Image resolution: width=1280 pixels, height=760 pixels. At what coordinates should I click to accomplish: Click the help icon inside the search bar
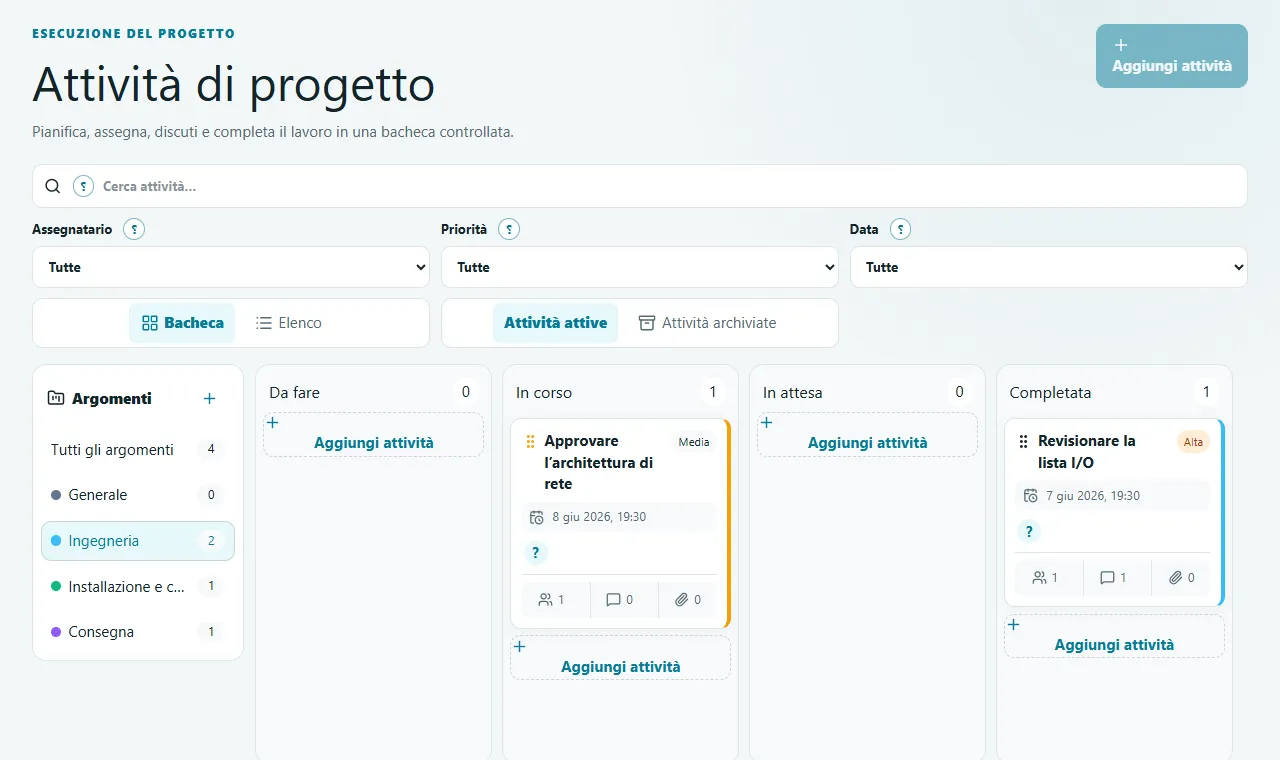click(84, 186)
